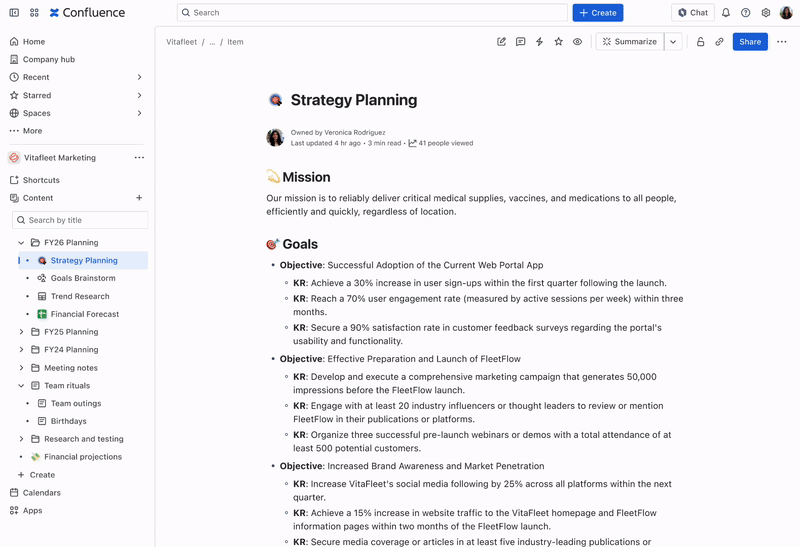Open the notifications bell
Image resolution: width=800 pixels, height=547 pixels.
point(726,13)
